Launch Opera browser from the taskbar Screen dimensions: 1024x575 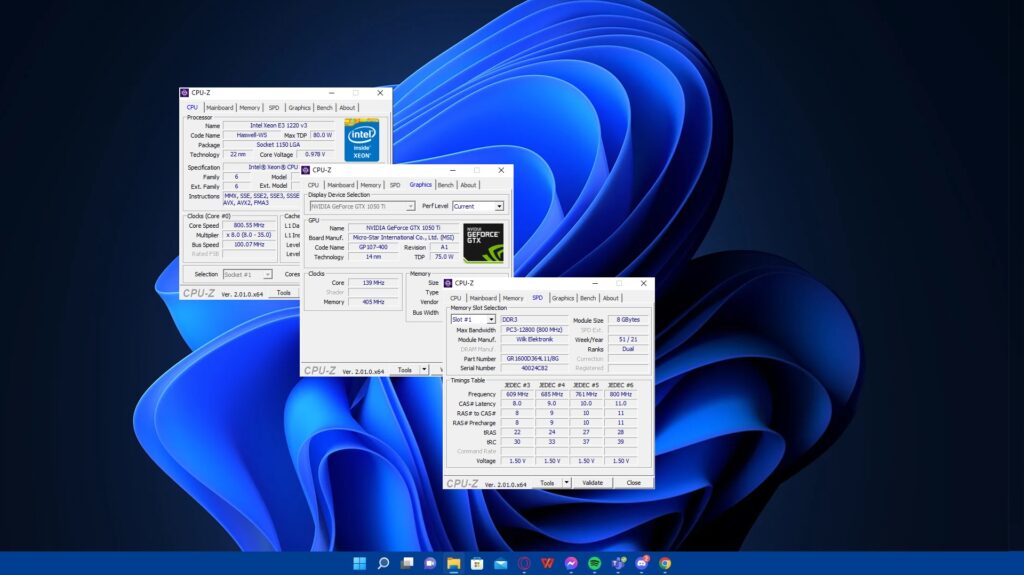point(524,563)
